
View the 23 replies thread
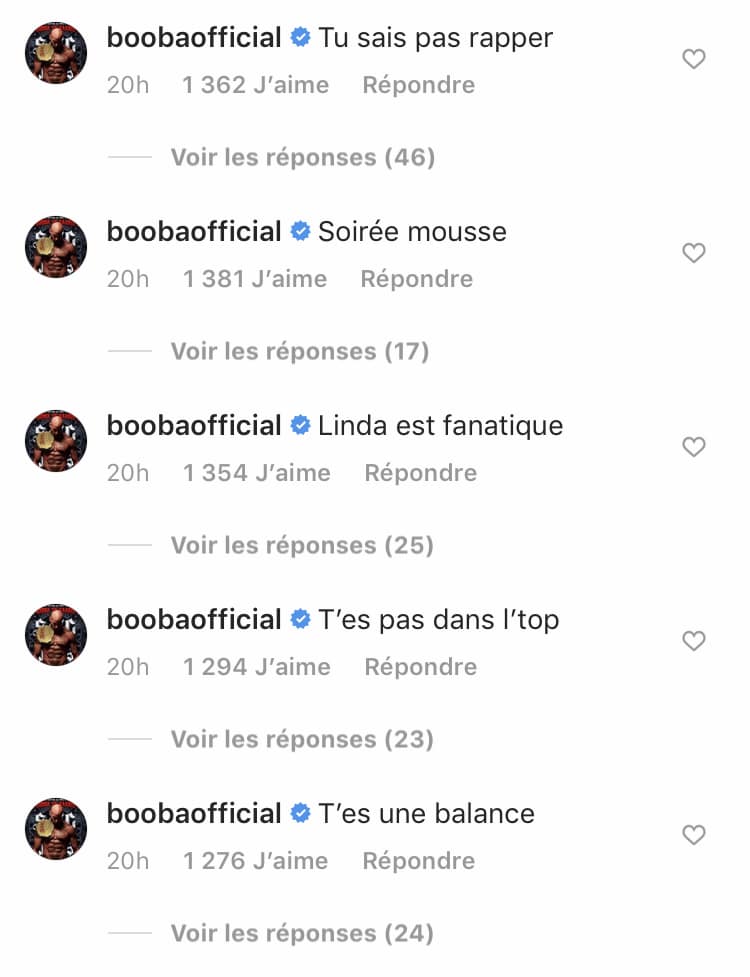pyautogui.click(x=302, y=739)
